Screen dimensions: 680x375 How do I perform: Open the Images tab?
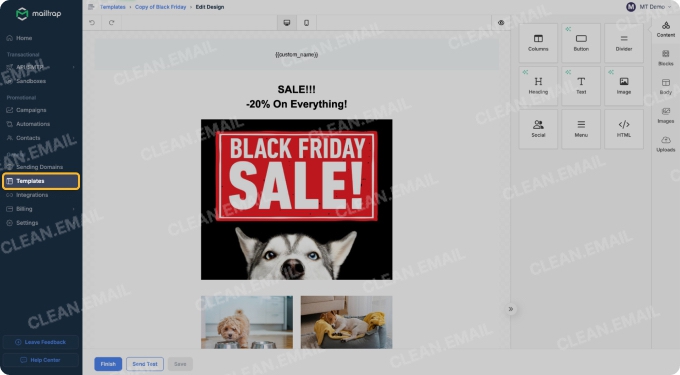[x=665, y=116]
